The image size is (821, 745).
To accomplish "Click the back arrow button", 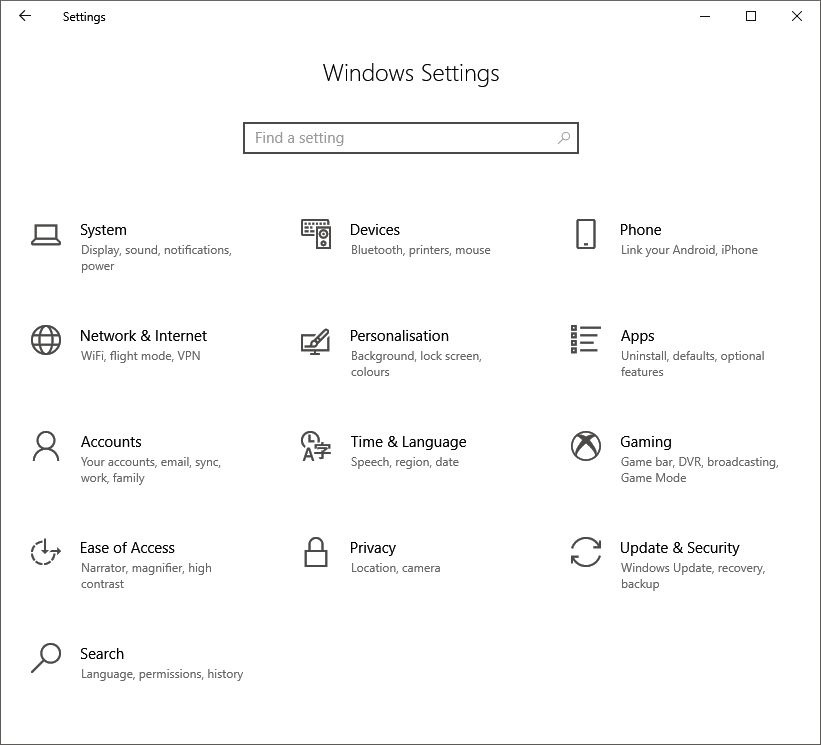I will click(x=24, y=17).
